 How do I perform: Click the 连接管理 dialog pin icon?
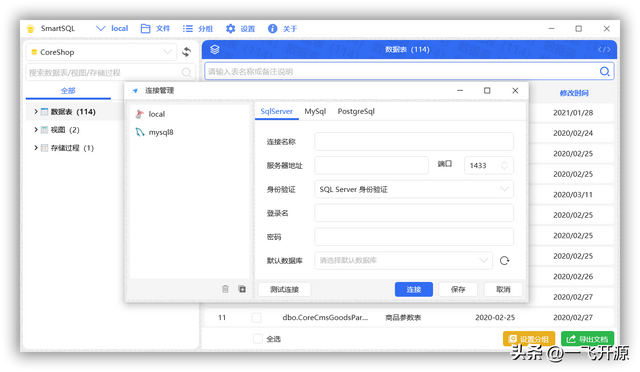click(135, 91)
